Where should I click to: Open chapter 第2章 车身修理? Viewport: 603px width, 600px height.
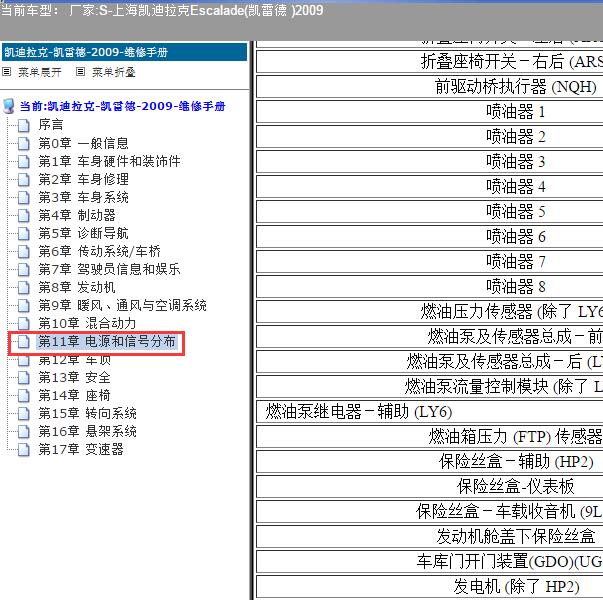[x=83, y=179]
